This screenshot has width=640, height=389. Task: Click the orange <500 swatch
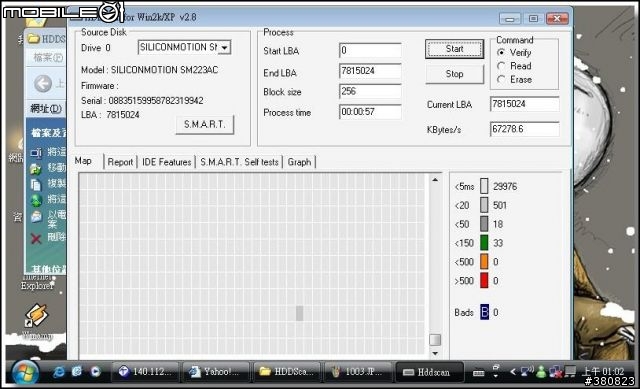click(x=484, y=261)
